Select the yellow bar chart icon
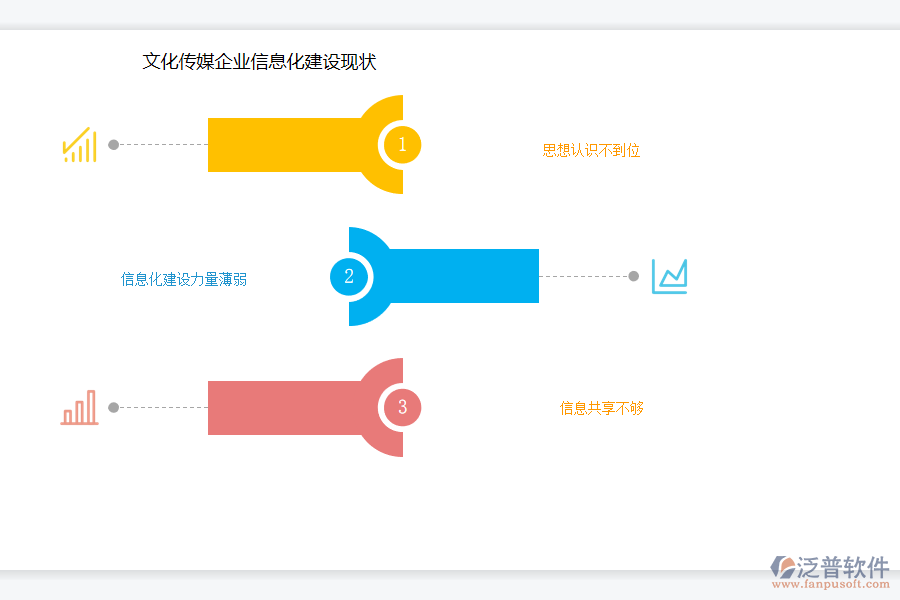The width and height of the screenshot is (900, 600). (80, 144)
